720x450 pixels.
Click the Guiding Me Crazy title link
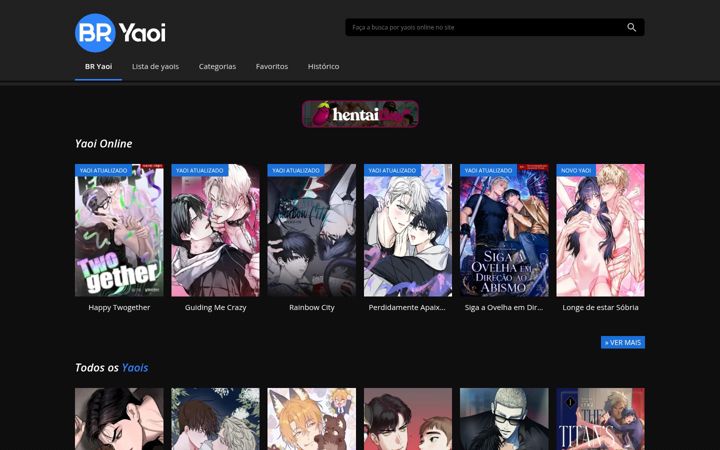tap(215, 308)
